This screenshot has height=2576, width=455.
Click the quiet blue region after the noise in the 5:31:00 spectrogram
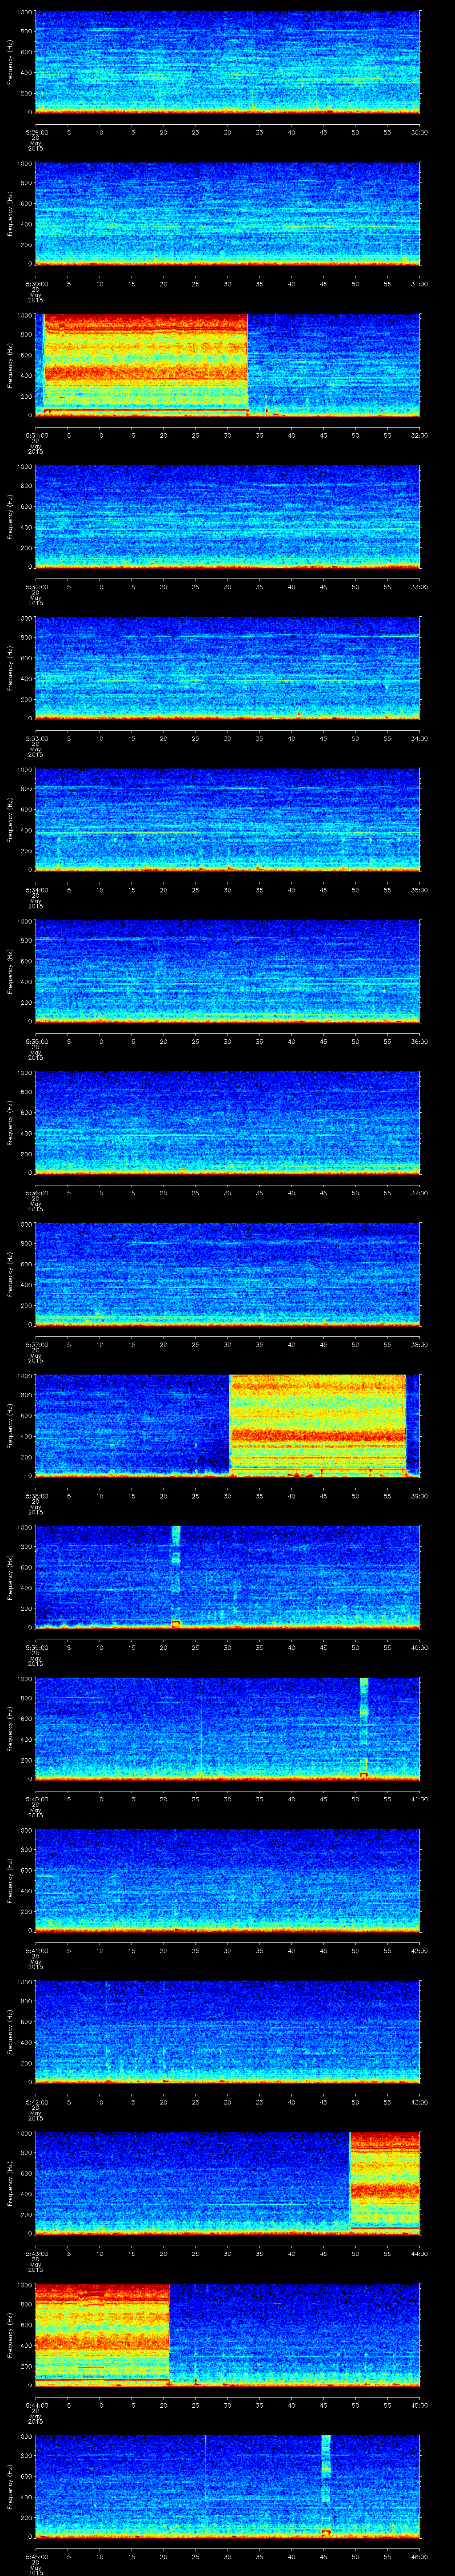point(334,365)
